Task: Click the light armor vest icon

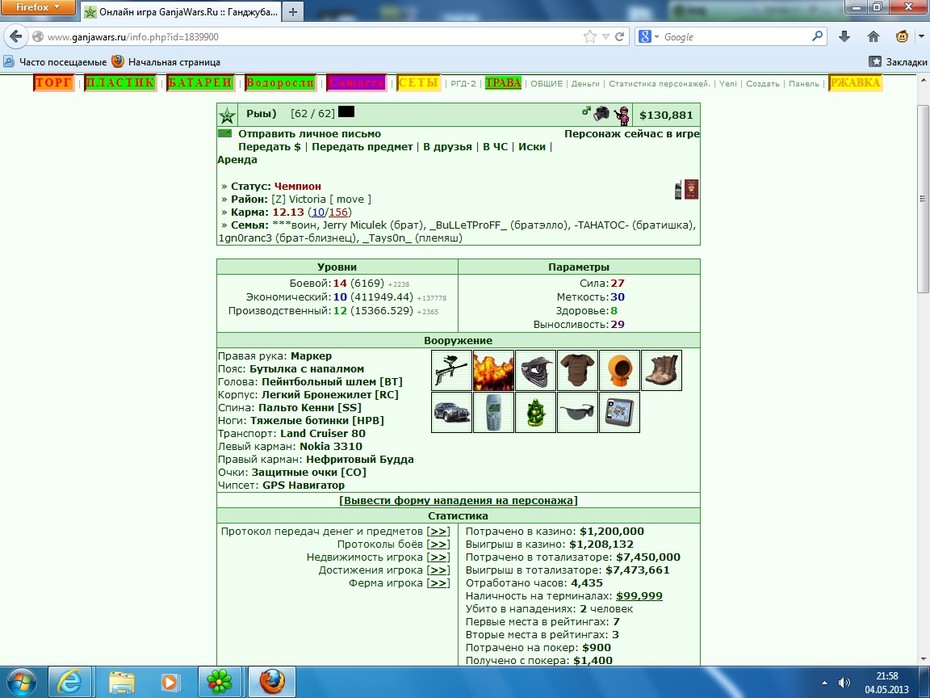Action: [578, 370]
